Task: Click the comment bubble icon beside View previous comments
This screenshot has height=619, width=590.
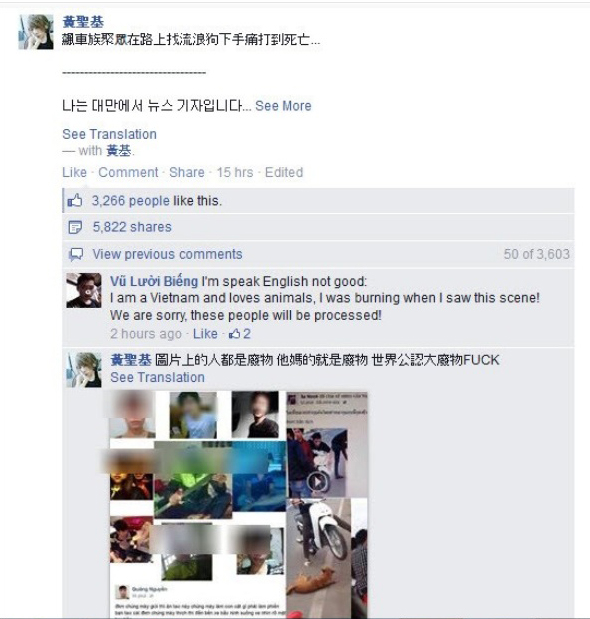Action: (x=76, y=255)
